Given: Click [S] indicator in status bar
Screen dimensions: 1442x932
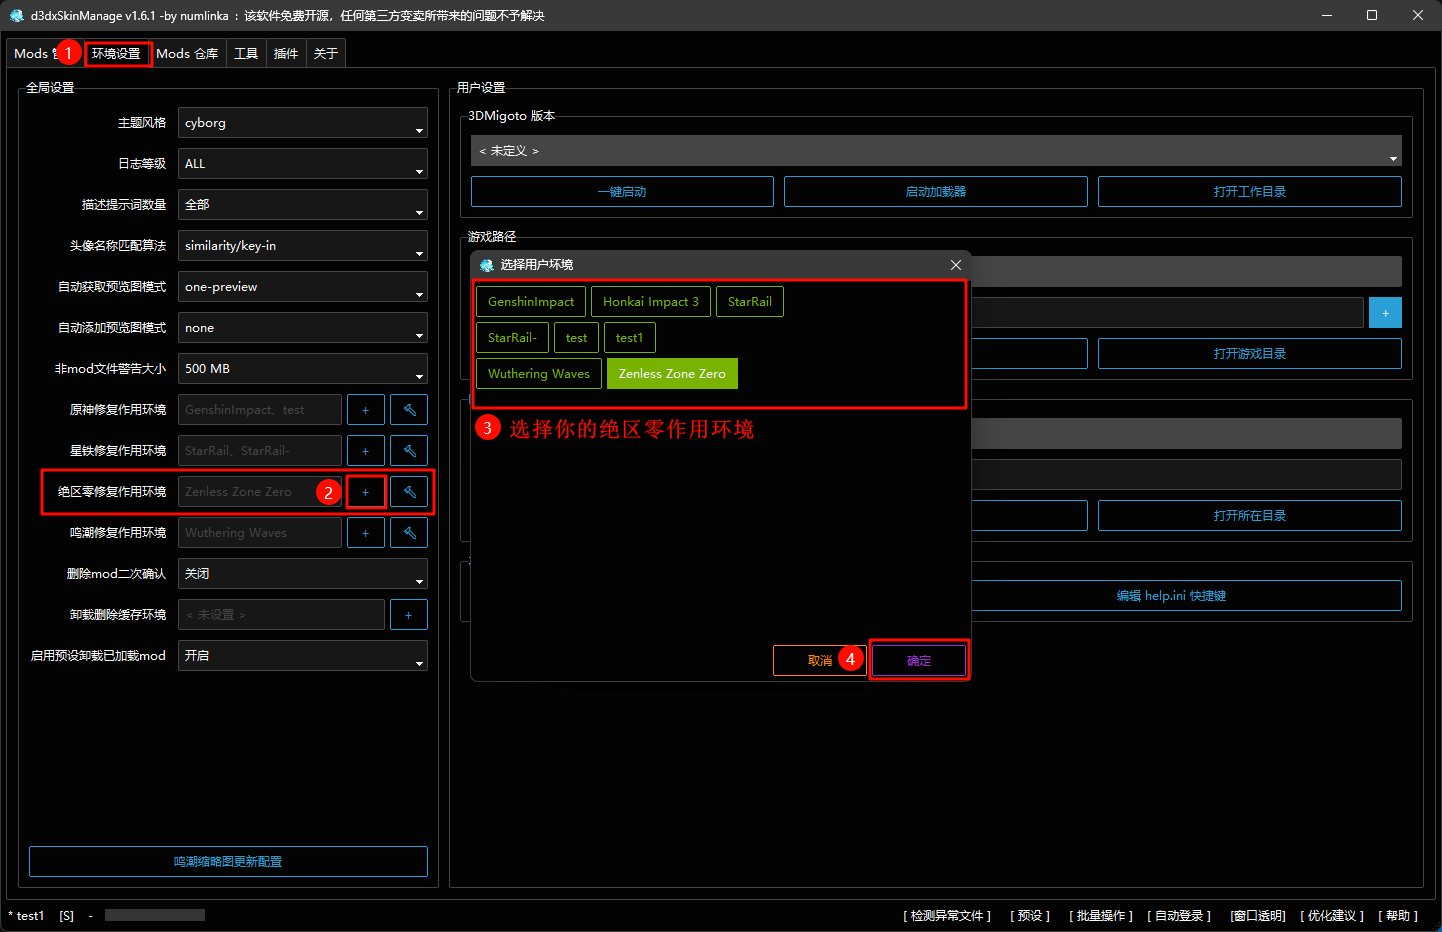Looking at the screenshot, I should tap(66, 916).
